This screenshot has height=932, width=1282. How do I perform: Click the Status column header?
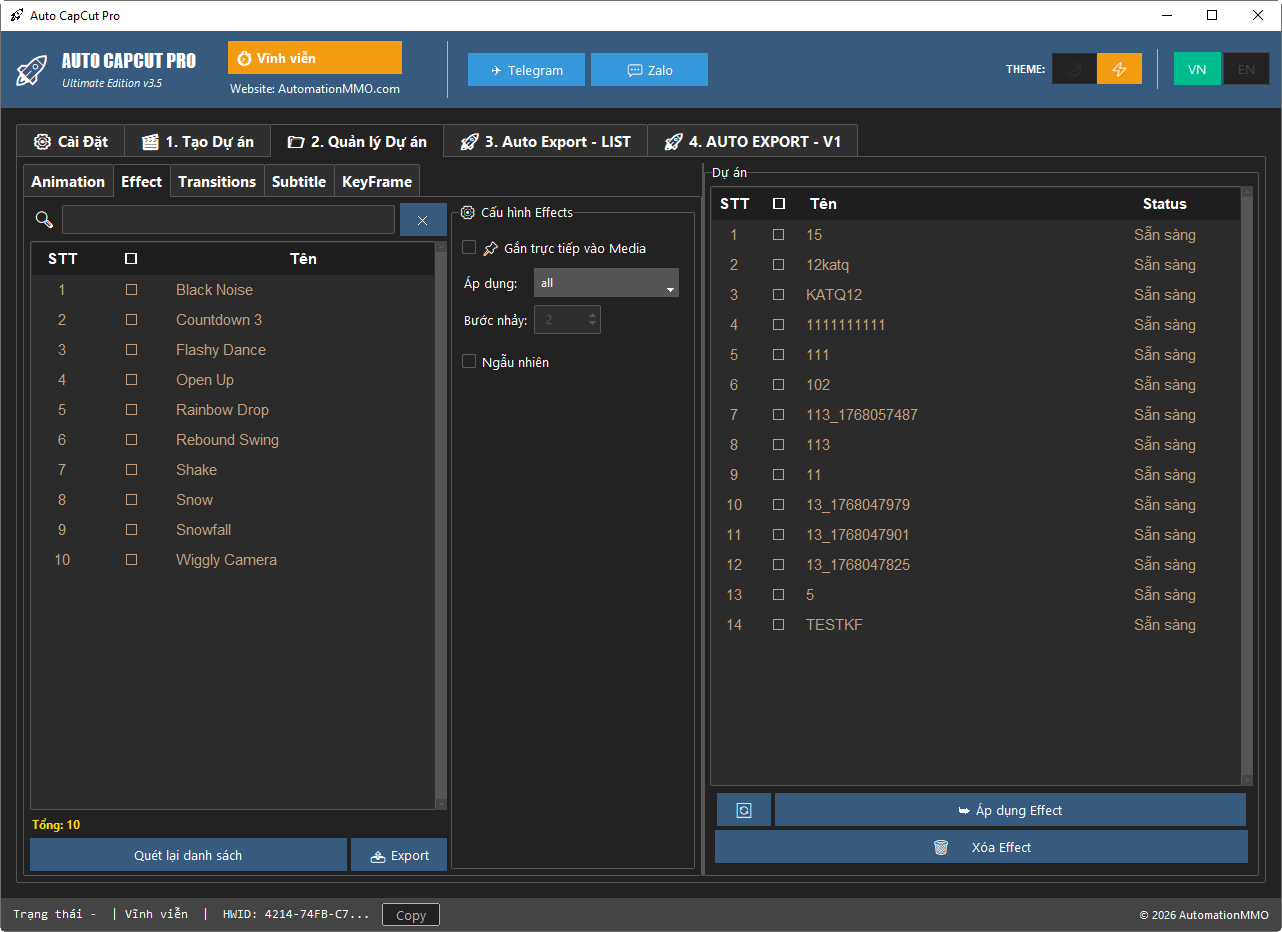point(1165,203)
